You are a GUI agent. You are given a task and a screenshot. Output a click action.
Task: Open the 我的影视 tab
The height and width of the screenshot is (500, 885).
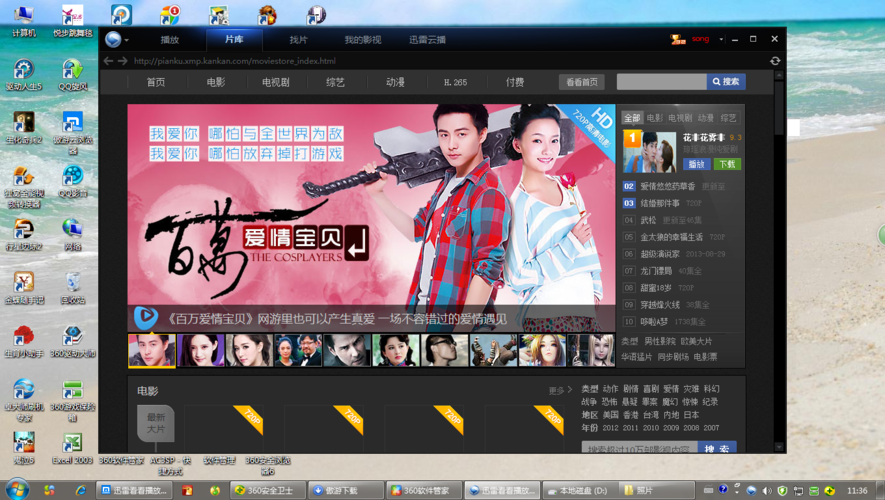pos(362,40)
